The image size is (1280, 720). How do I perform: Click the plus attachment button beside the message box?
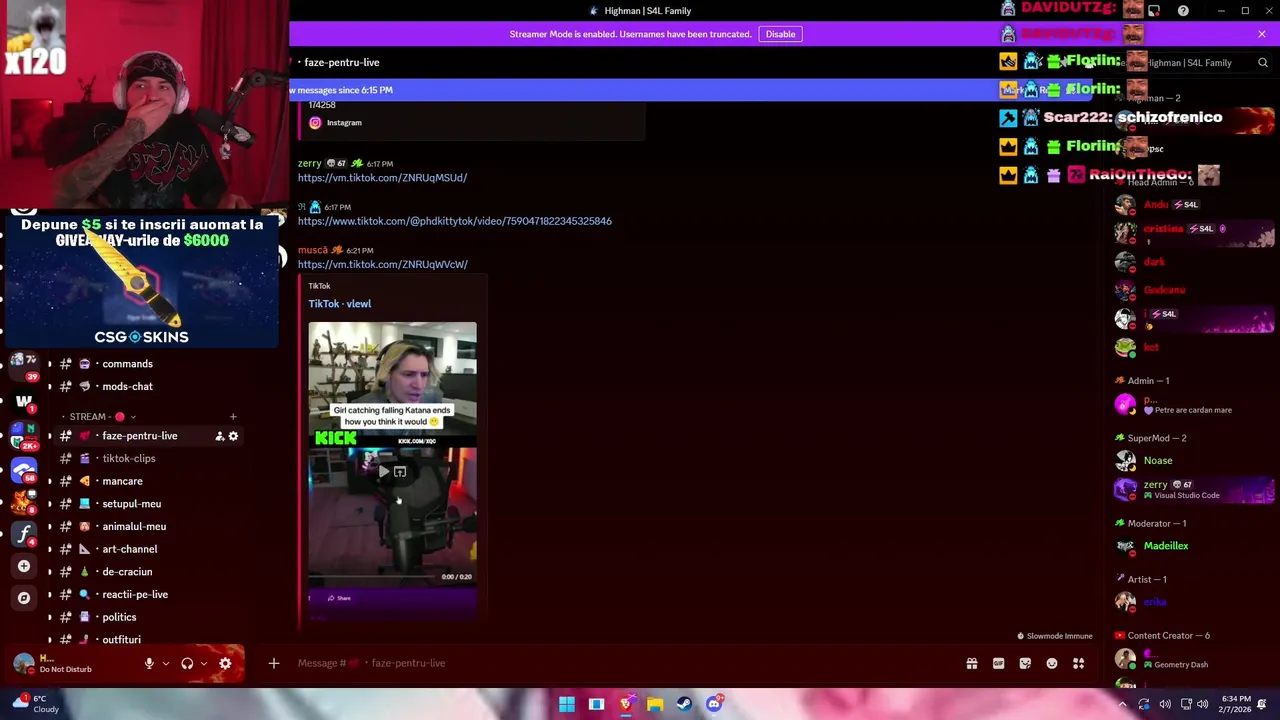(x=273, y=663)
